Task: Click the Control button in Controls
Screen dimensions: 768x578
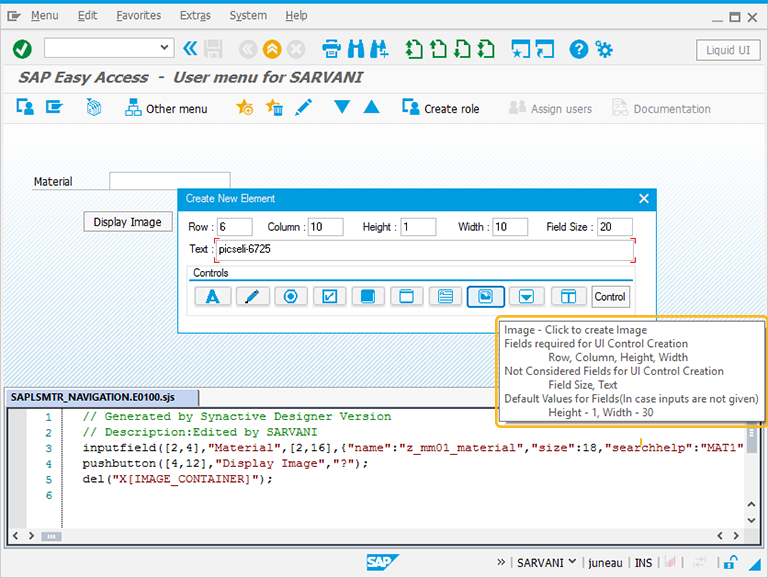Action: pos(610,296)
